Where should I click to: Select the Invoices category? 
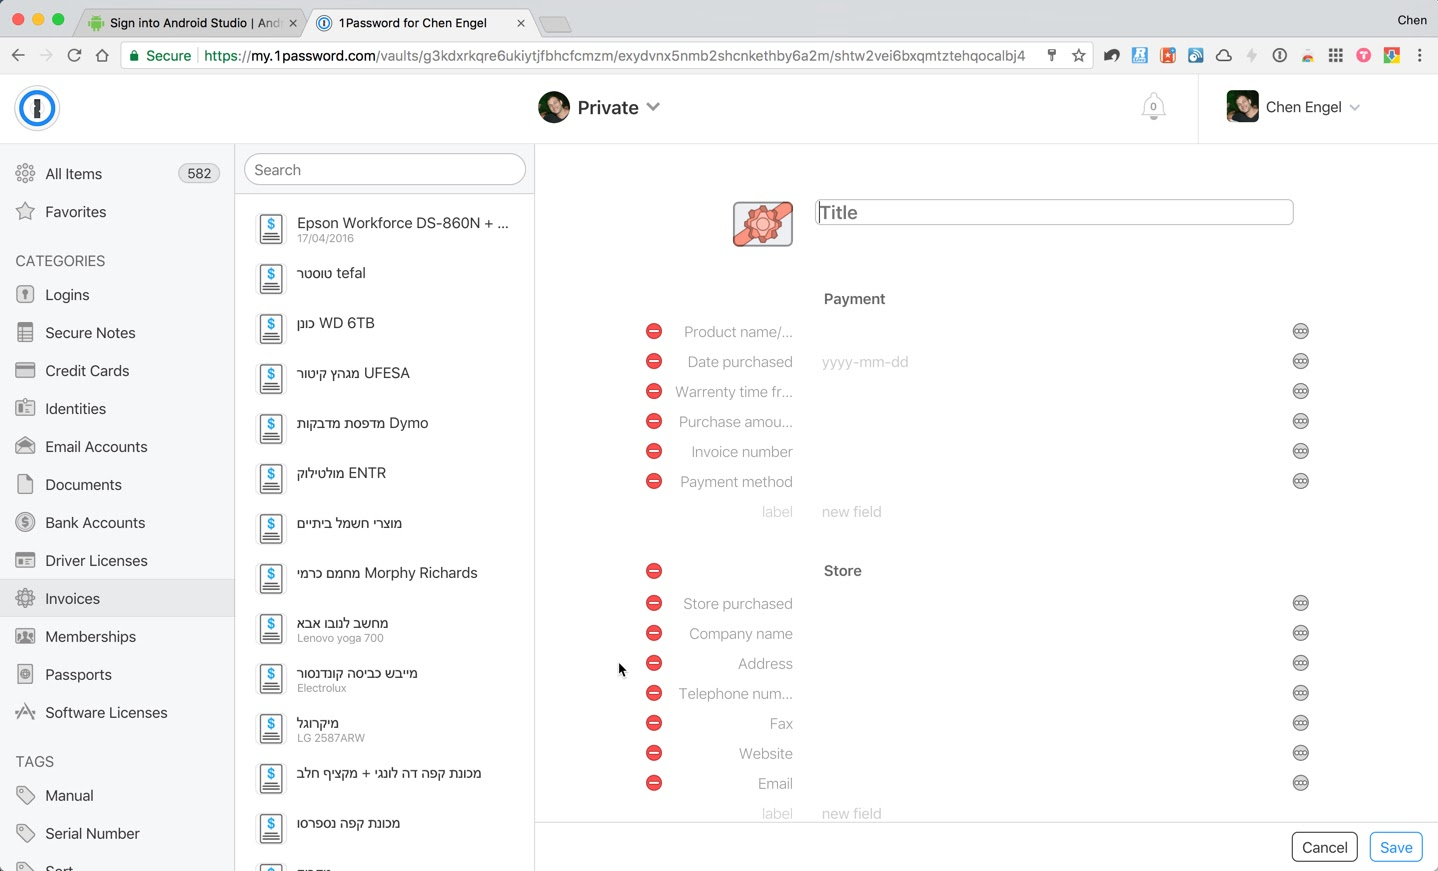click(x=117, y=599)
